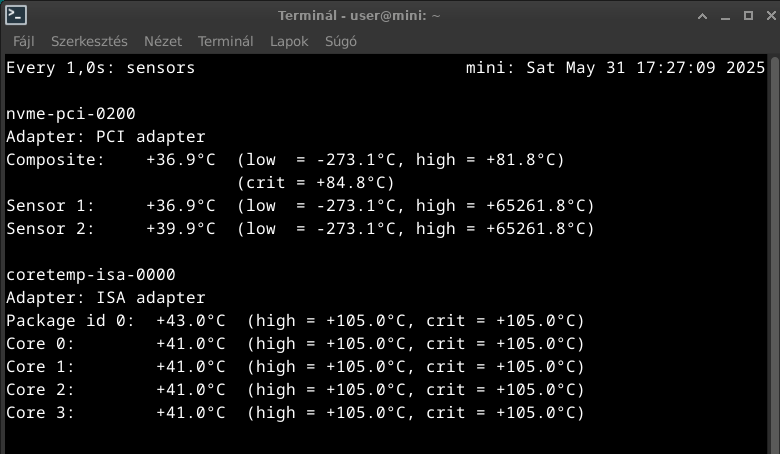Click the 'Every 1,0s: sensors' header text

pyautogui.click(x=100, y=68)
